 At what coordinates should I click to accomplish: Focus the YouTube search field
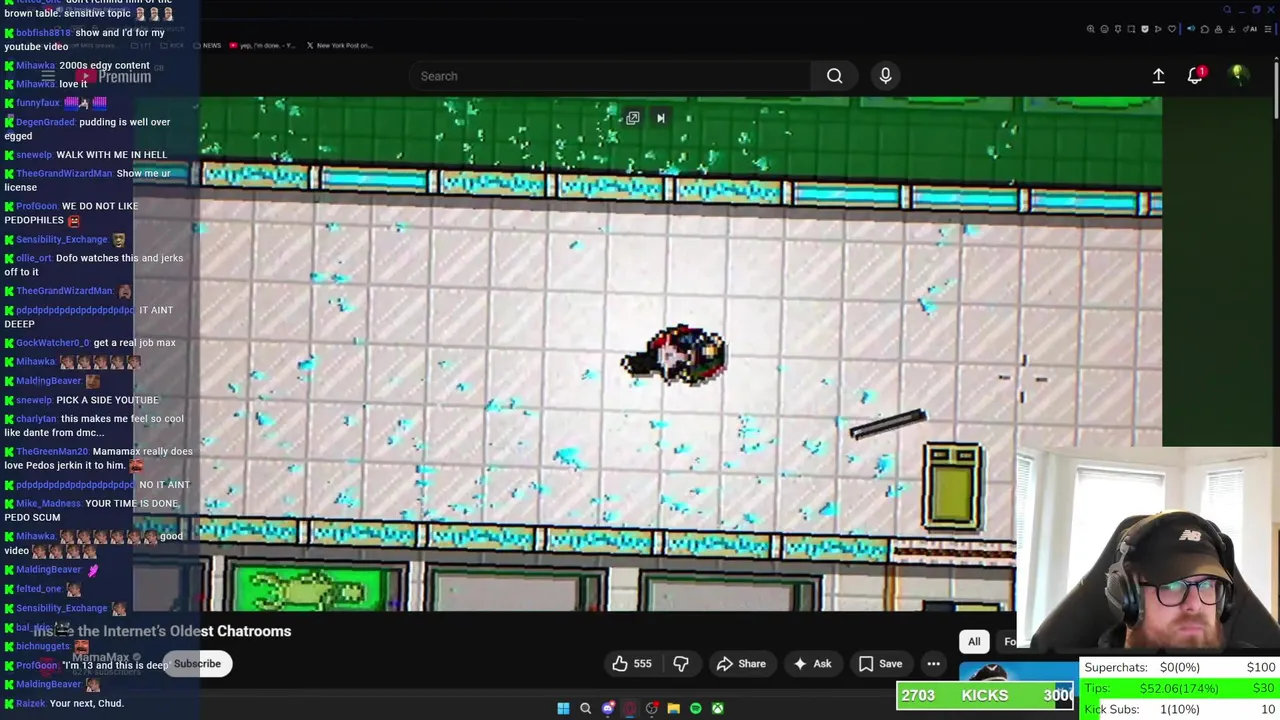610,76
